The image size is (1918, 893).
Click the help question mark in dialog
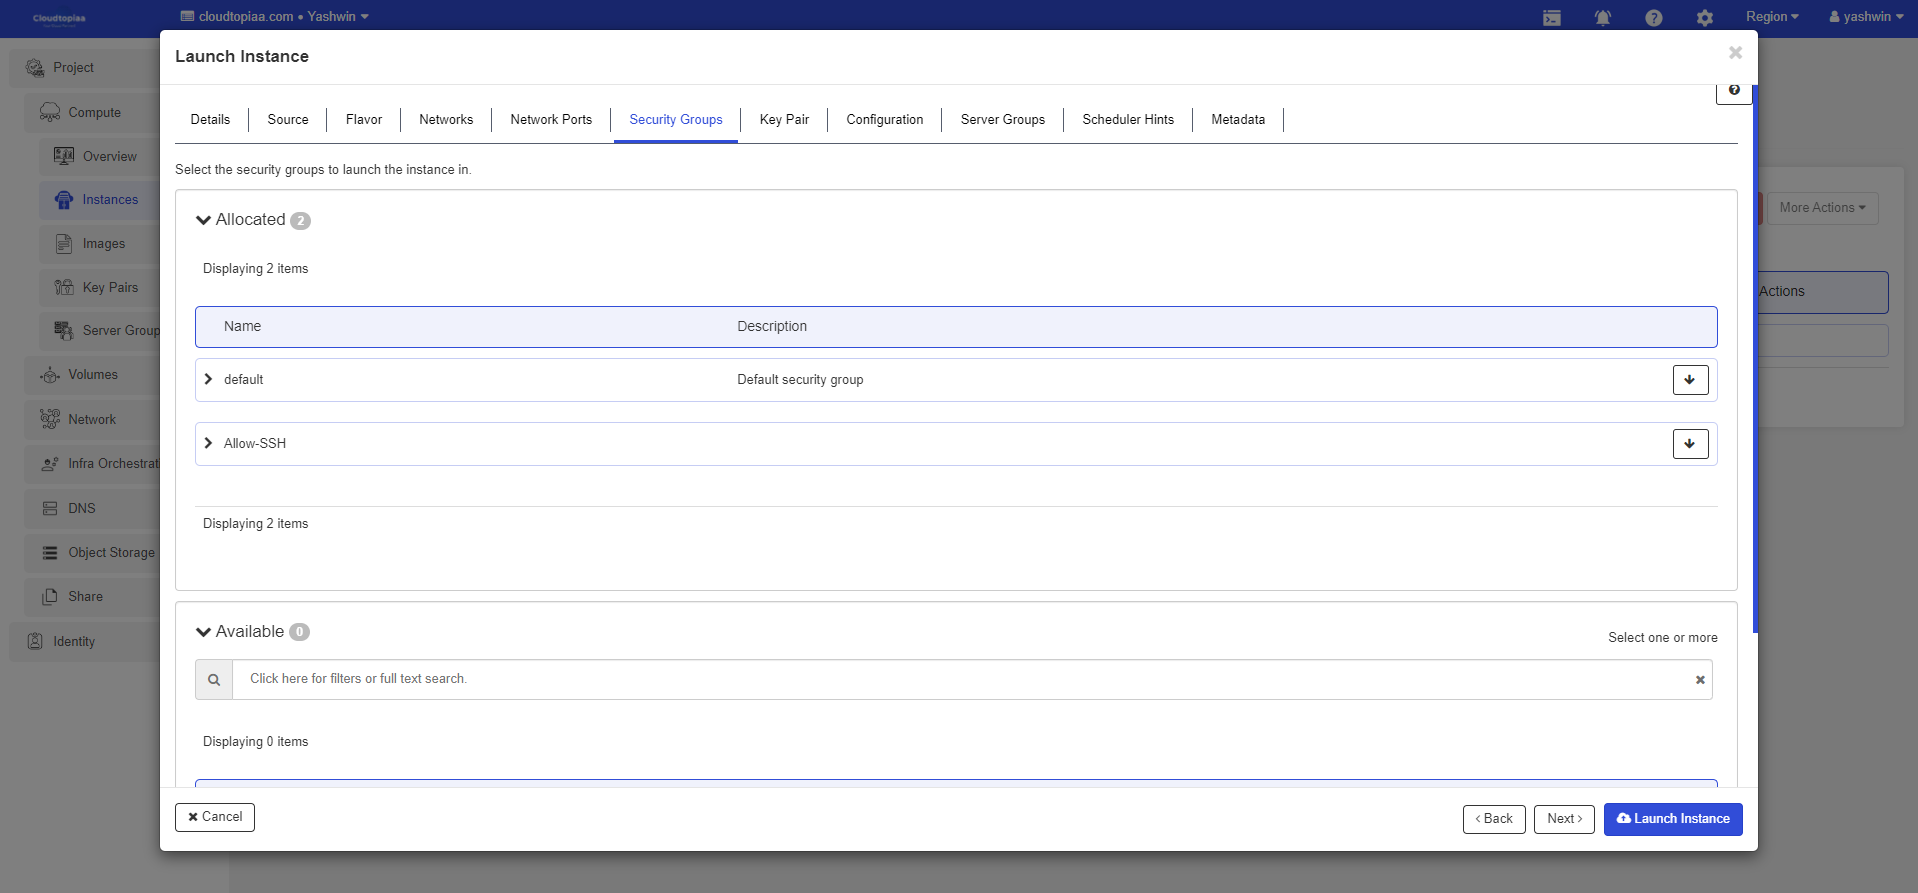(x=1733, y=91)
